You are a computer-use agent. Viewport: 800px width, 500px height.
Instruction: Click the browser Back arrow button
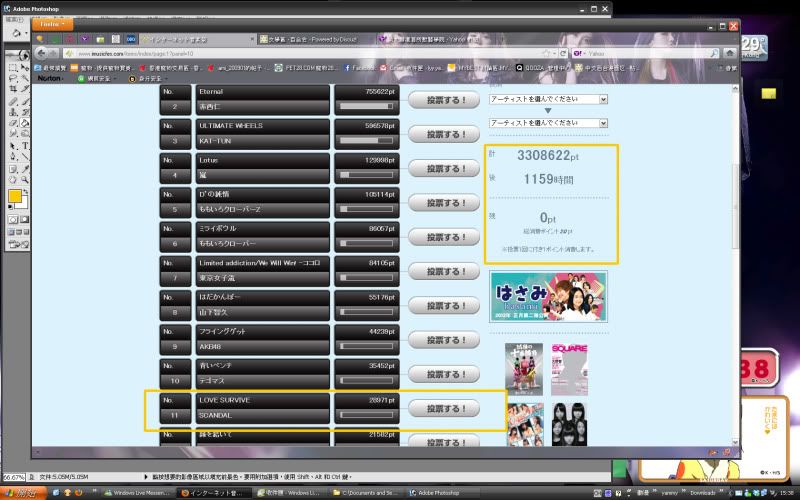(41, 52)
